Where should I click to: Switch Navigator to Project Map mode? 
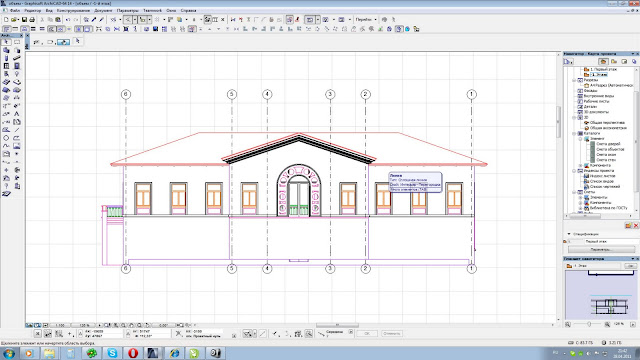[x=603, y=62]
